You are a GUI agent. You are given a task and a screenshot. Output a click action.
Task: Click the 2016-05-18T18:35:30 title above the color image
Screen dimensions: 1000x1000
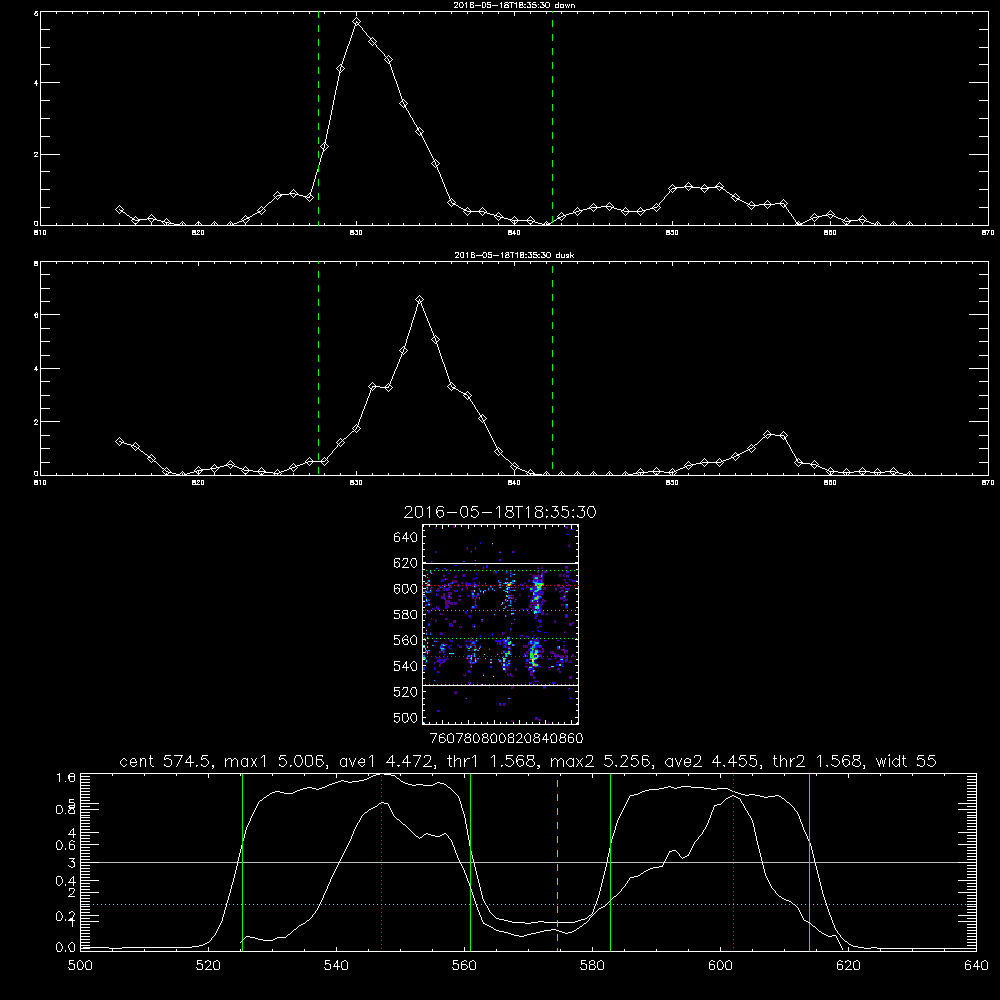coord(500,512)
